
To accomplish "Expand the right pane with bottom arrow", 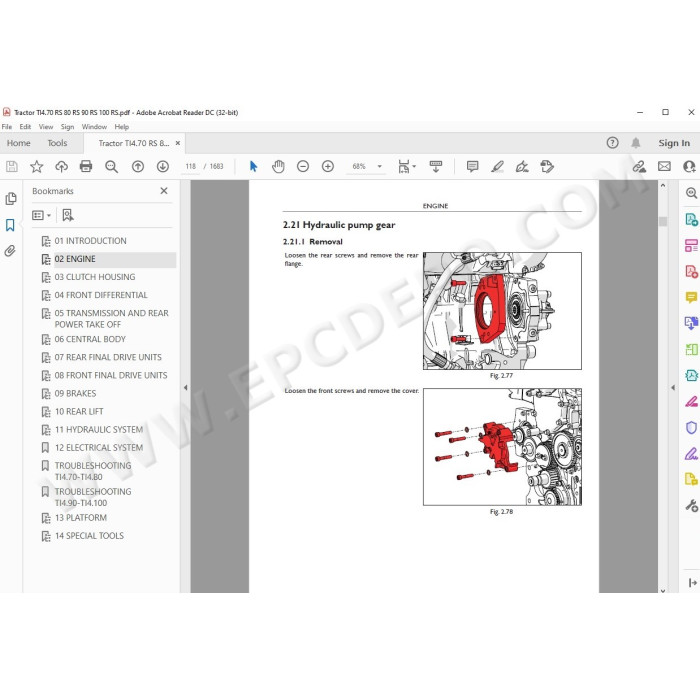I will [692, 583].
